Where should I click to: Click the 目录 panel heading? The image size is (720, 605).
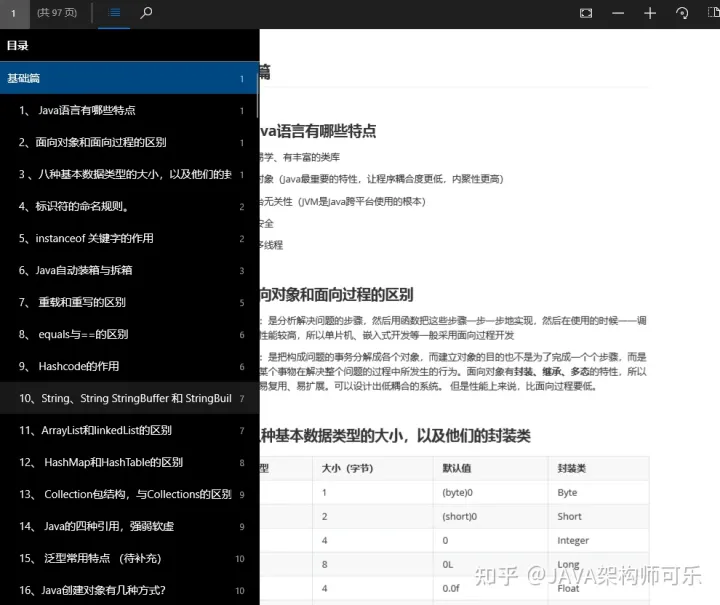[x=17, y=45]
